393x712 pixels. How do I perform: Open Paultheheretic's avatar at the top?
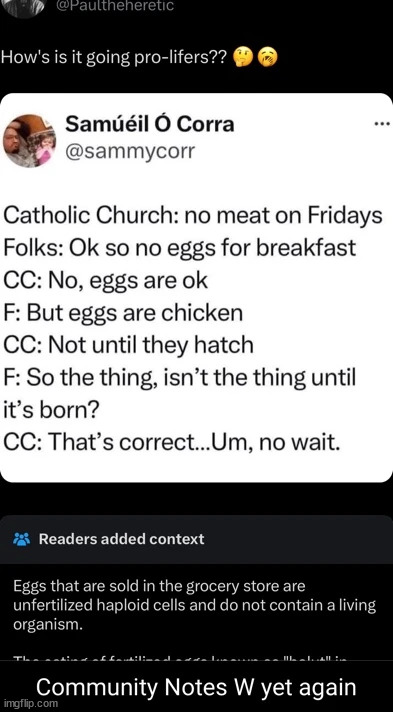24,7
